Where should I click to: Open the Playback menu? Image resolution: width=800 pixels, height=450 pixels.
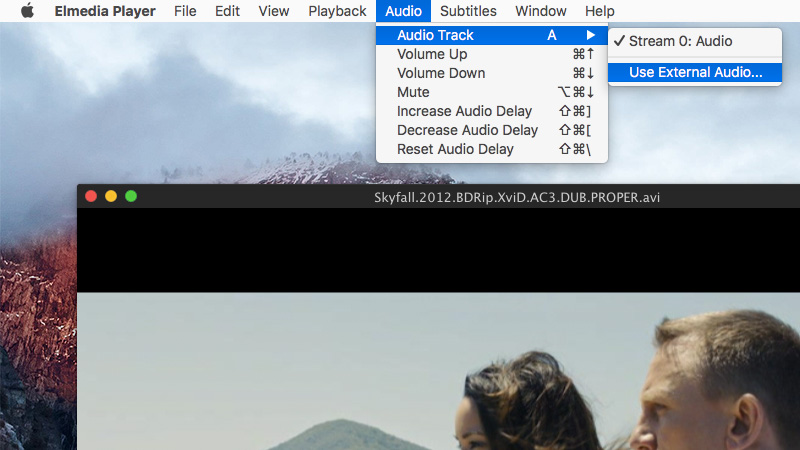pyautogui.click(x=337, y=11)
